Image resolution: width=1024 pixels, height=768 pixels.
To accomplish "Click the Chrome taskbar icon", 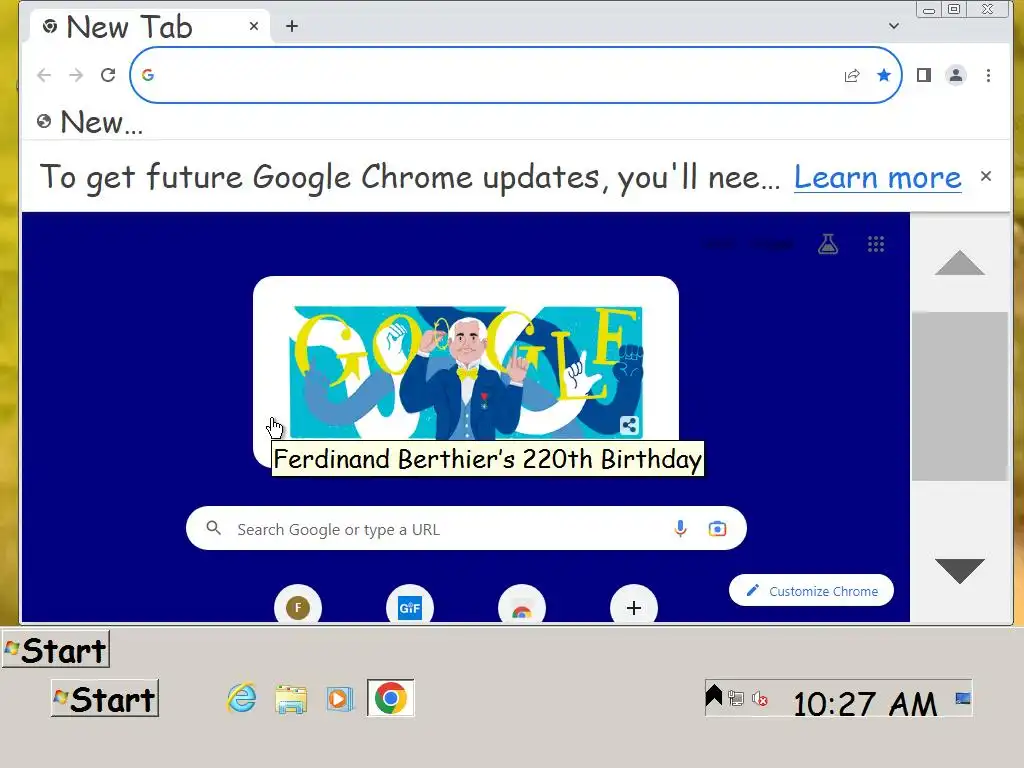I will coord(391,698).
